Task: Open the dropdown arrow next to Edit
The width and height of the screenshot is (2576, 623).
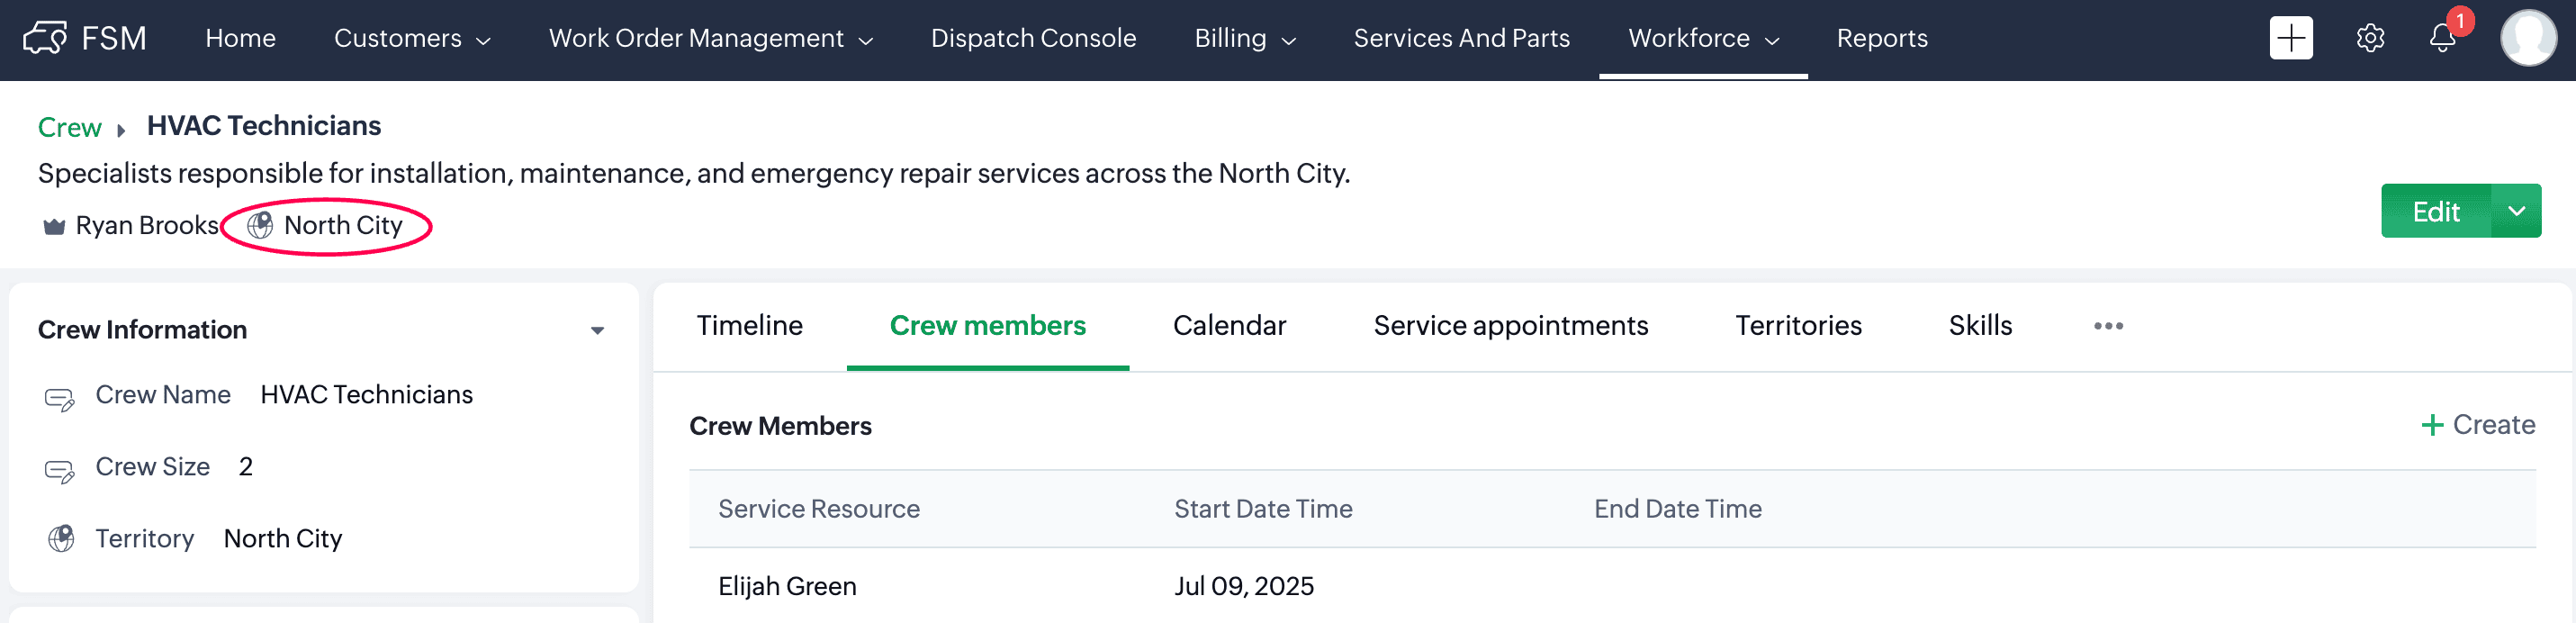Action: [x=2516, y=211]
